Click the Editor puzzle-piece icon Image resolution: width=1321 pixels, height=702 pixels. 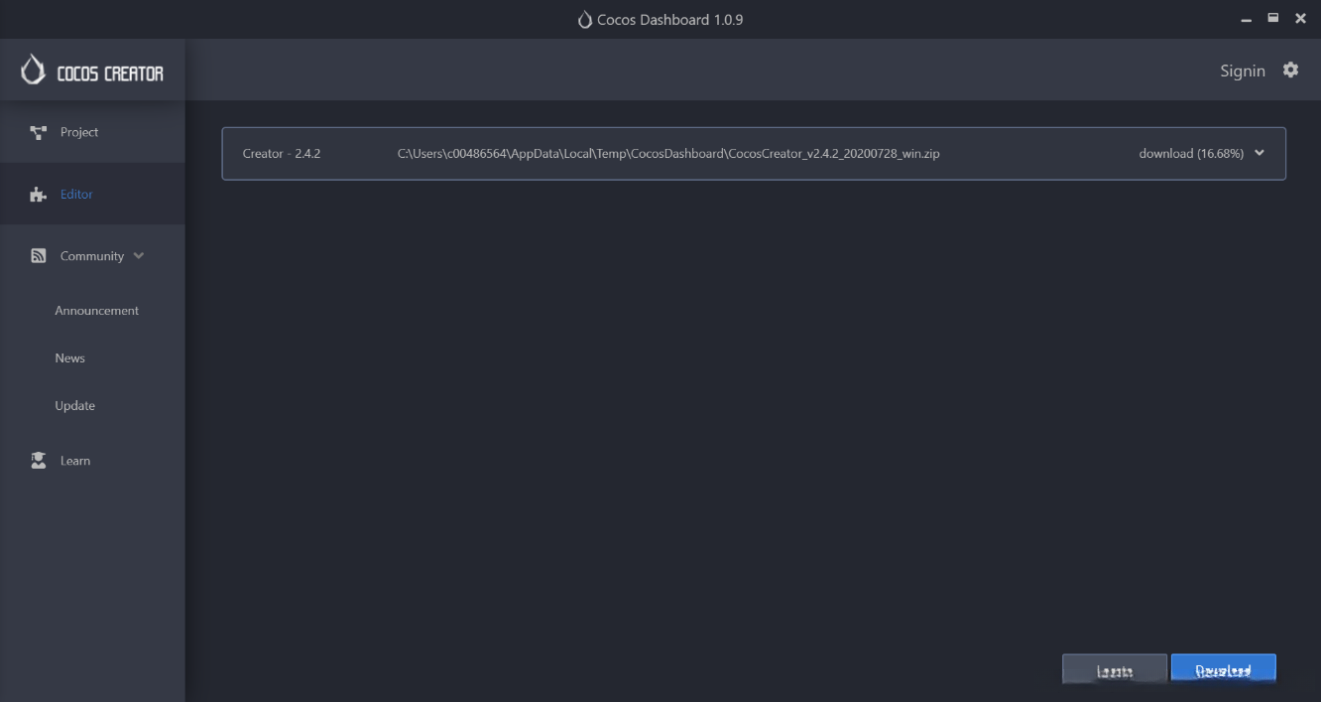coord(38,194)
